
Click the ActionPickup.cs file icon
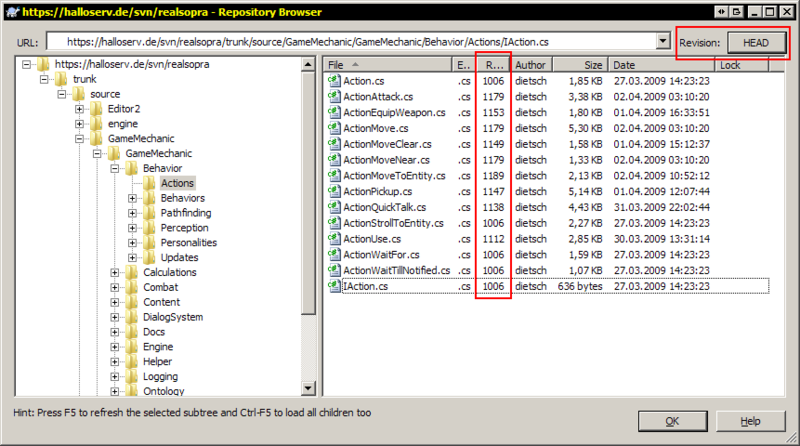(334, 191)
